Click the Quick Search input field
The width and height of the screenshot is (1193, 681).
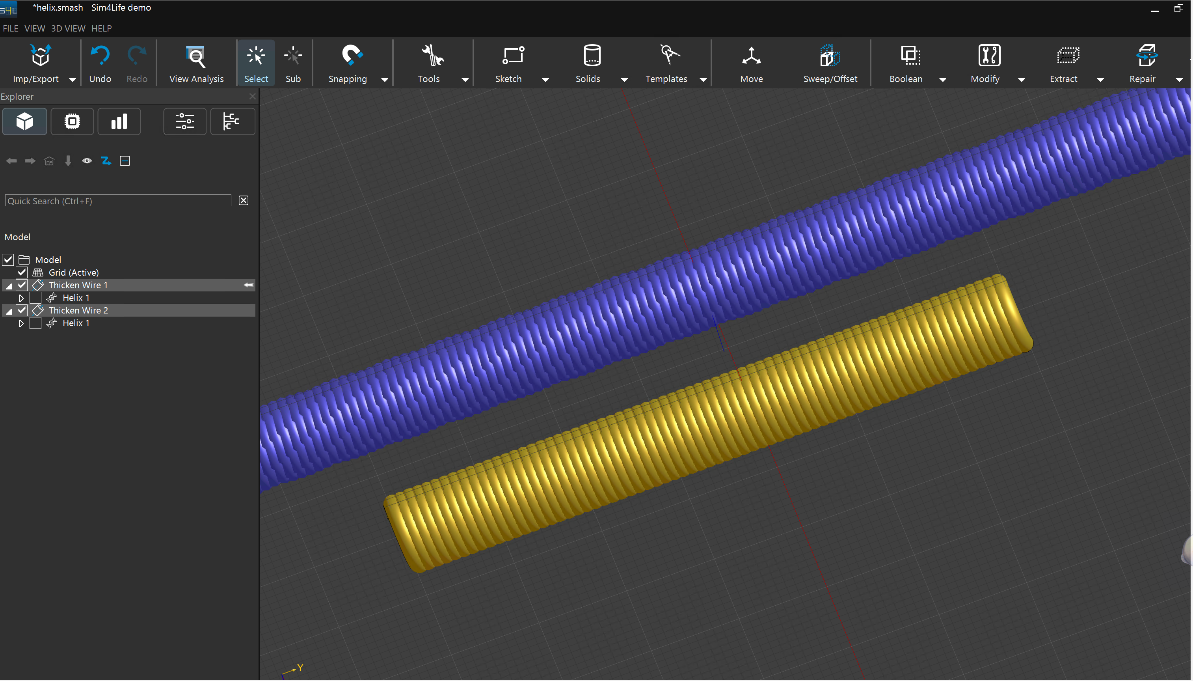(118, 201)
